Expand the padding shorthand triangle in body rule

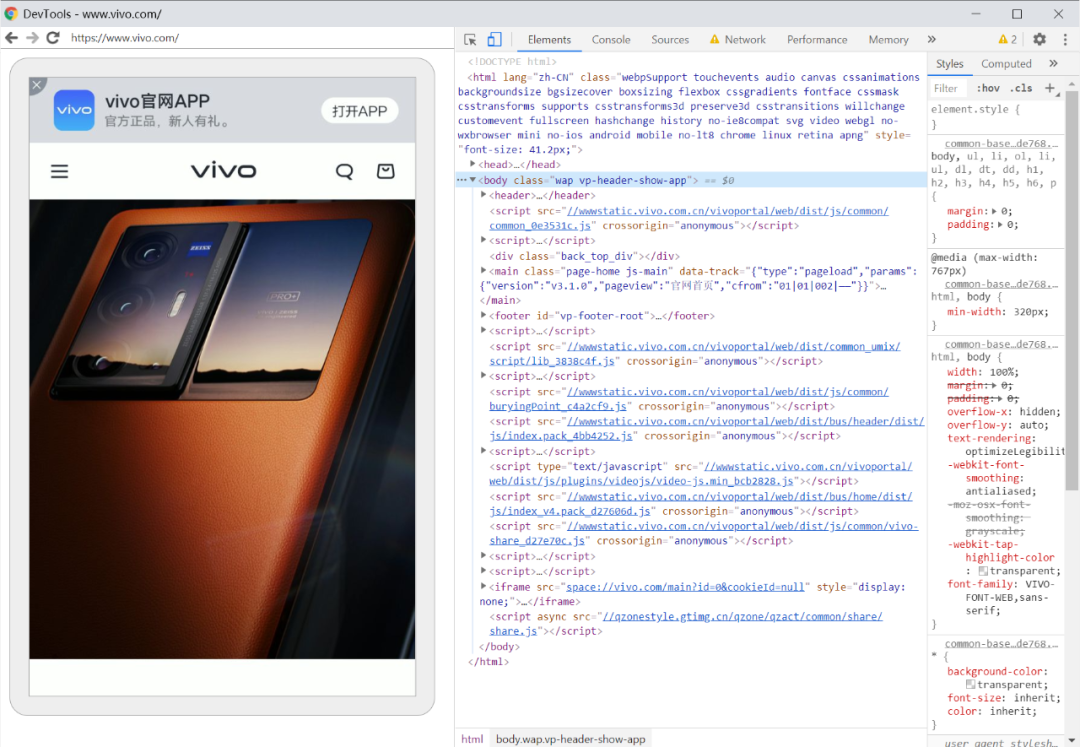point(1001,224)
